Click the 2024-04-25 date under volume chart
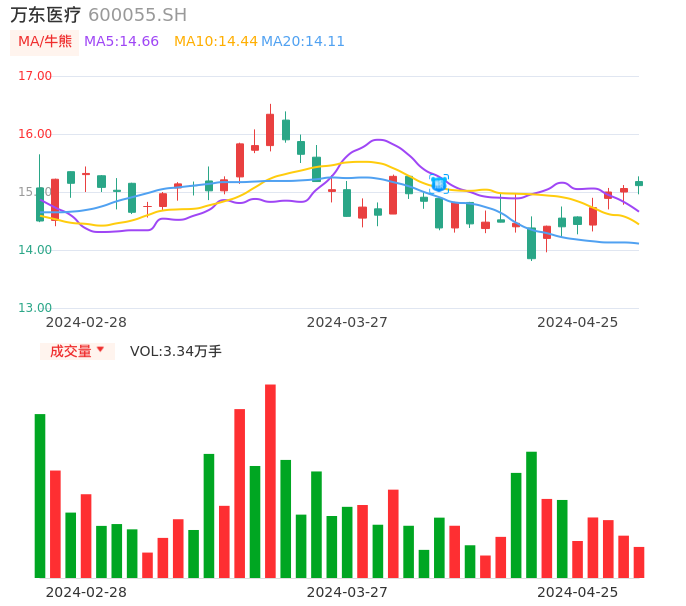This screenshot has height=606, width=686. [x=578, y=592]
